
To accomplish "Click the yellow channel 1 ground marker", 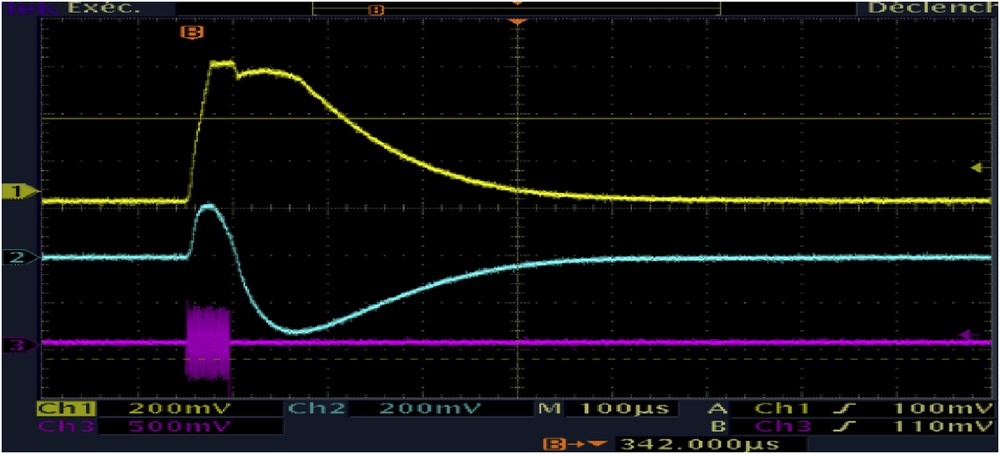I will coord(16,191).
